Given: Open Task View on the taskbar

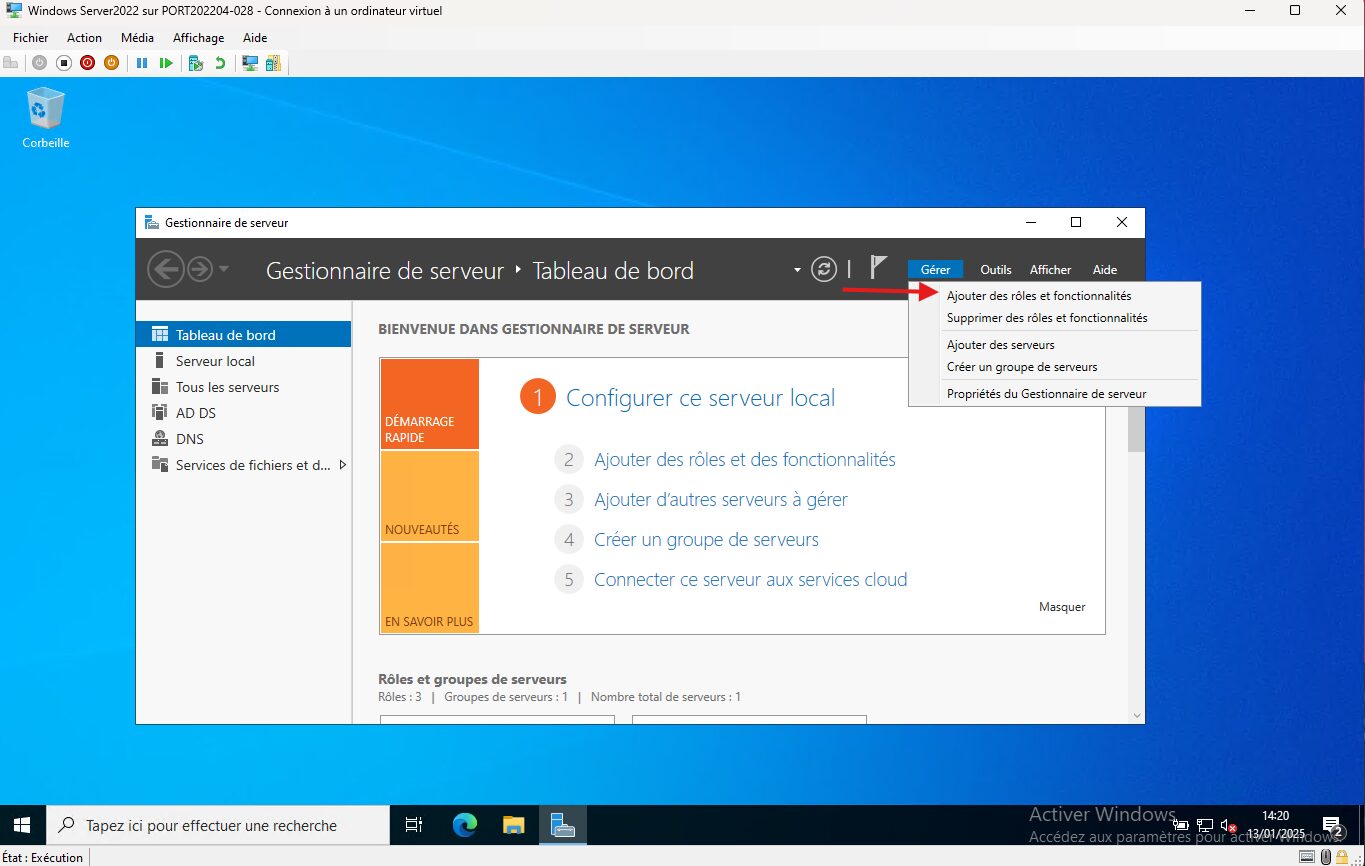Looking at the screenshot, I should tap(413, 825).
